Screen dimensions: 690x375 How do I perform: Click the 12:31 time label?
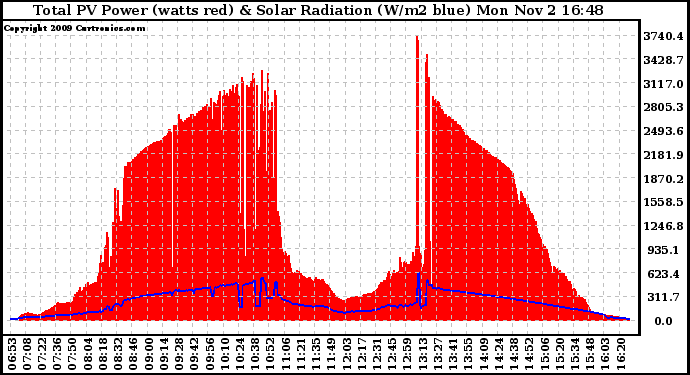[x=377, y=354]
